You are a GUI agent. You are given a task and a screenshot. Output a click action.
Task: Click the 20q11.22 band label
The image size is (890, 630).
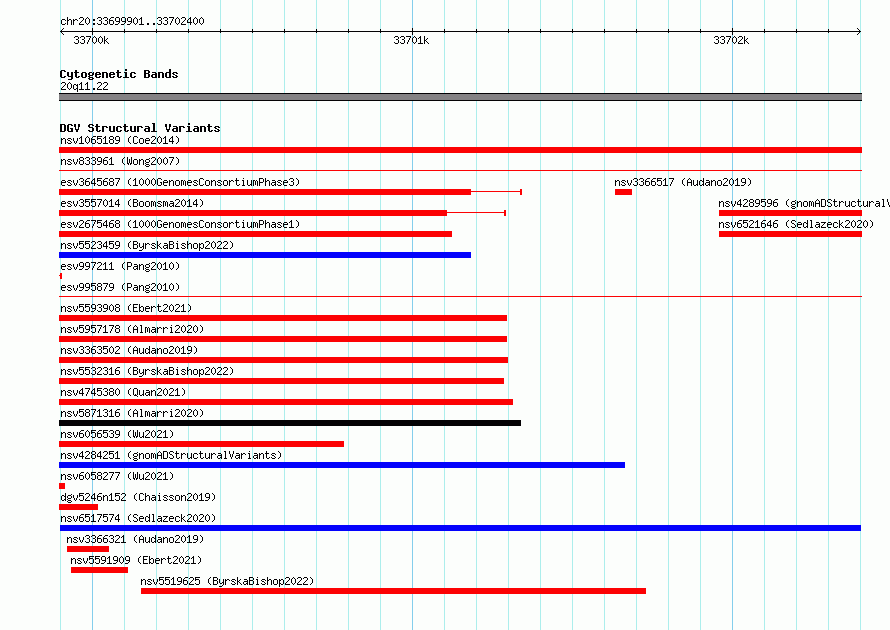[84, 86]
